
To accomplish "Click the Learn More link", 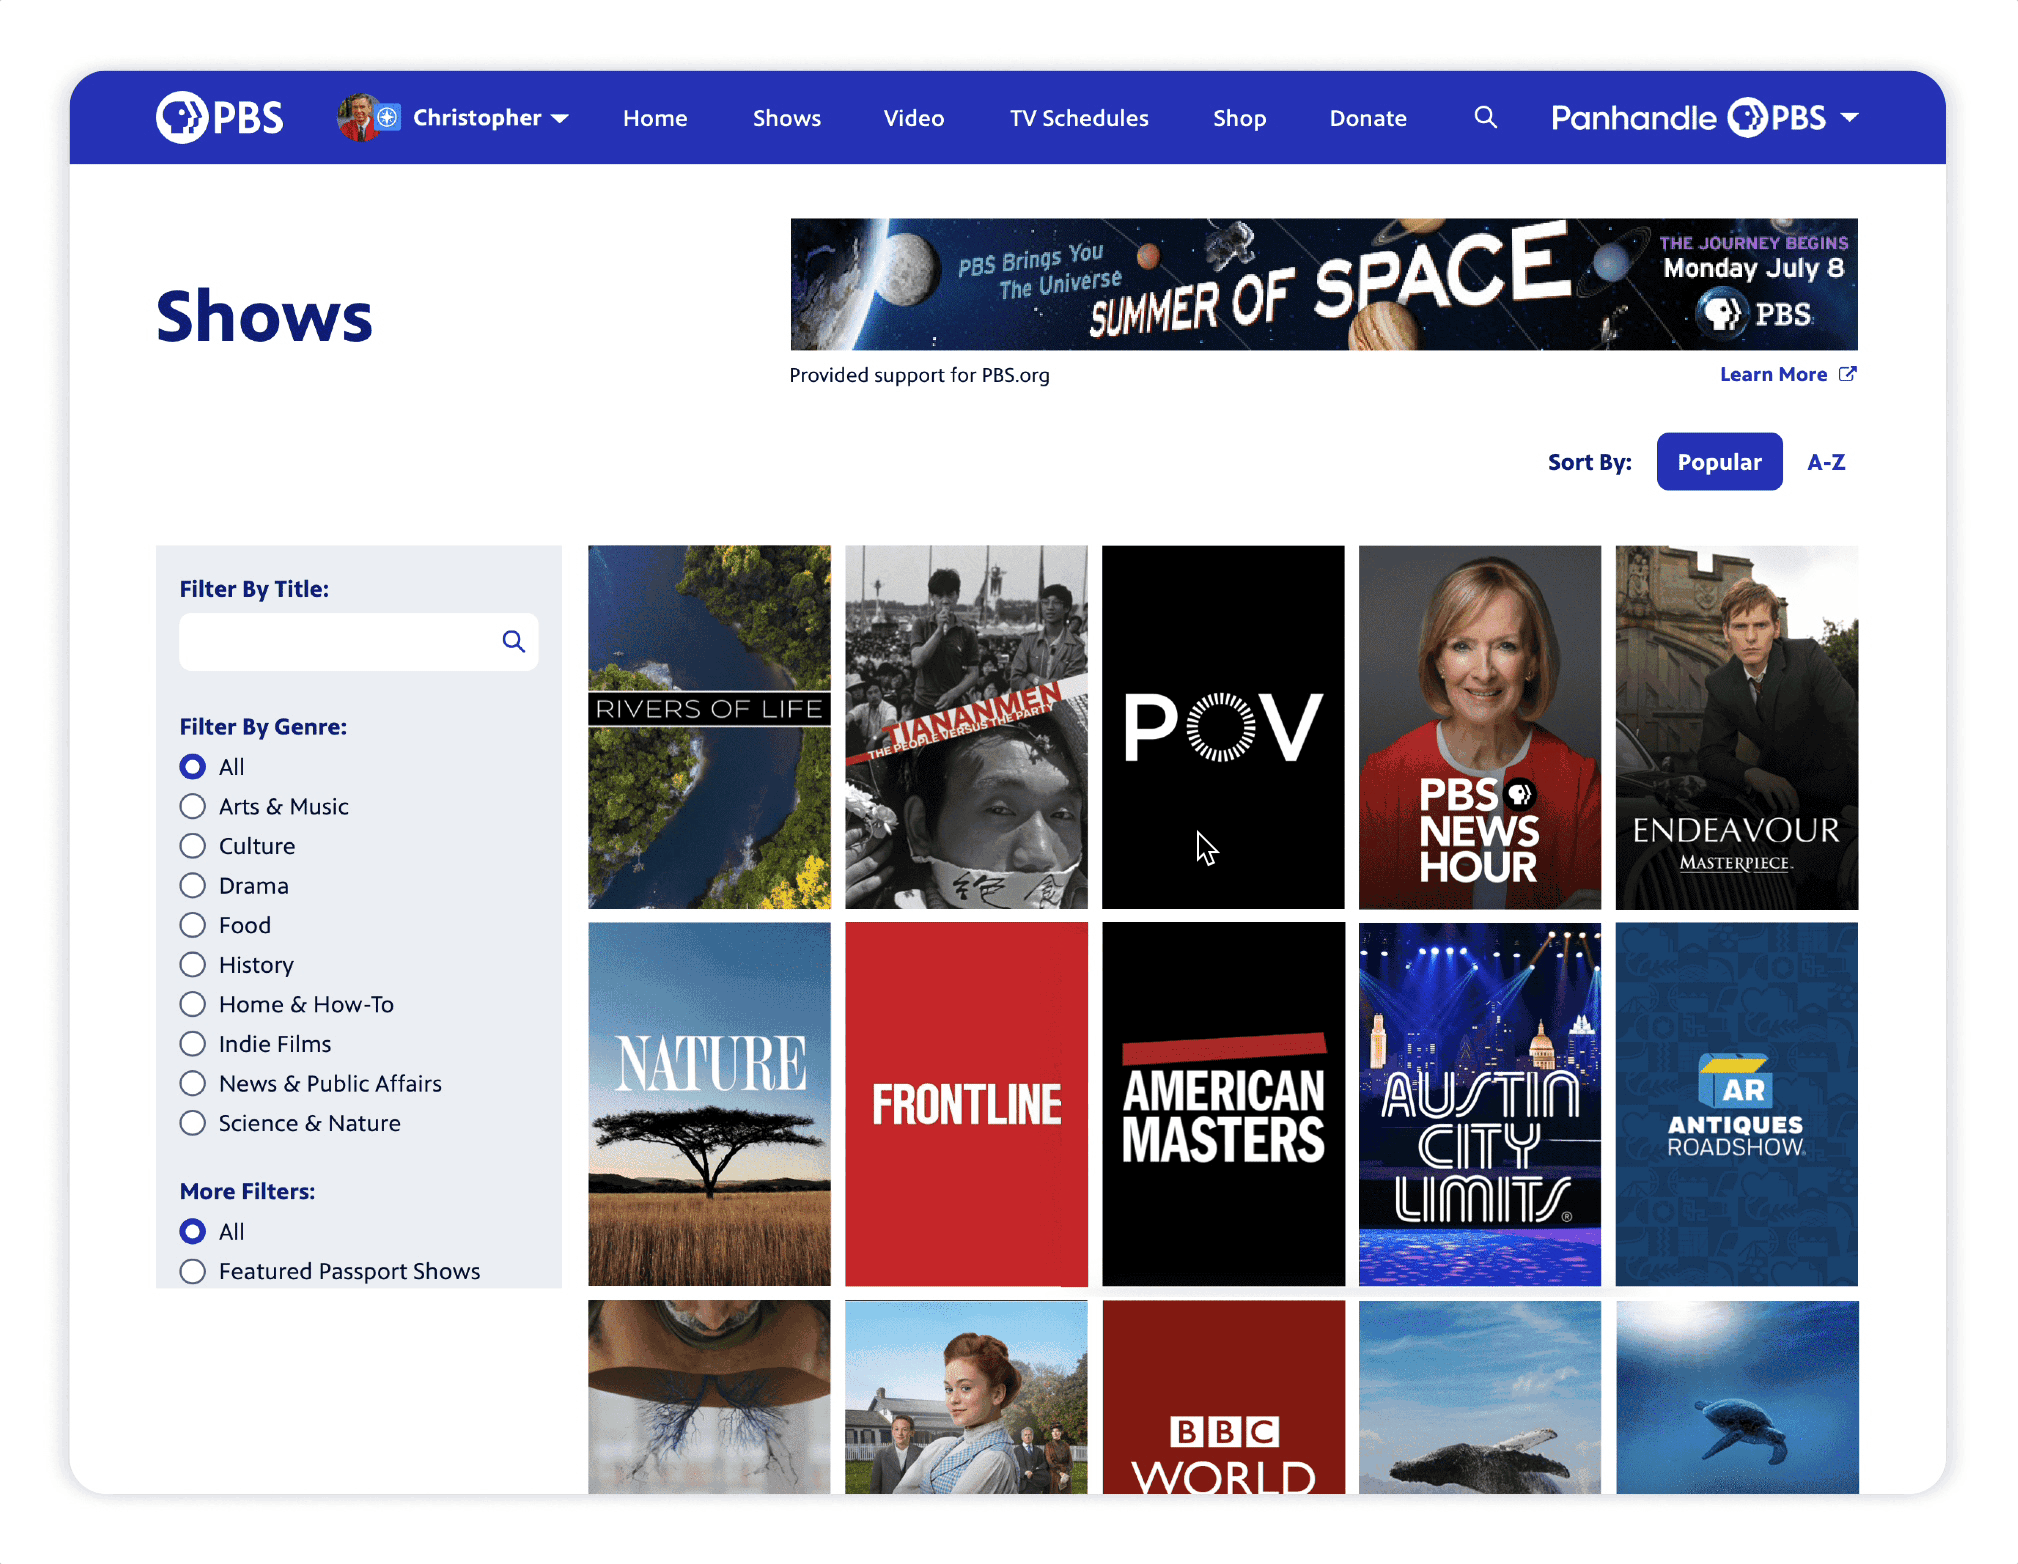I will [x=1773, y=374].
